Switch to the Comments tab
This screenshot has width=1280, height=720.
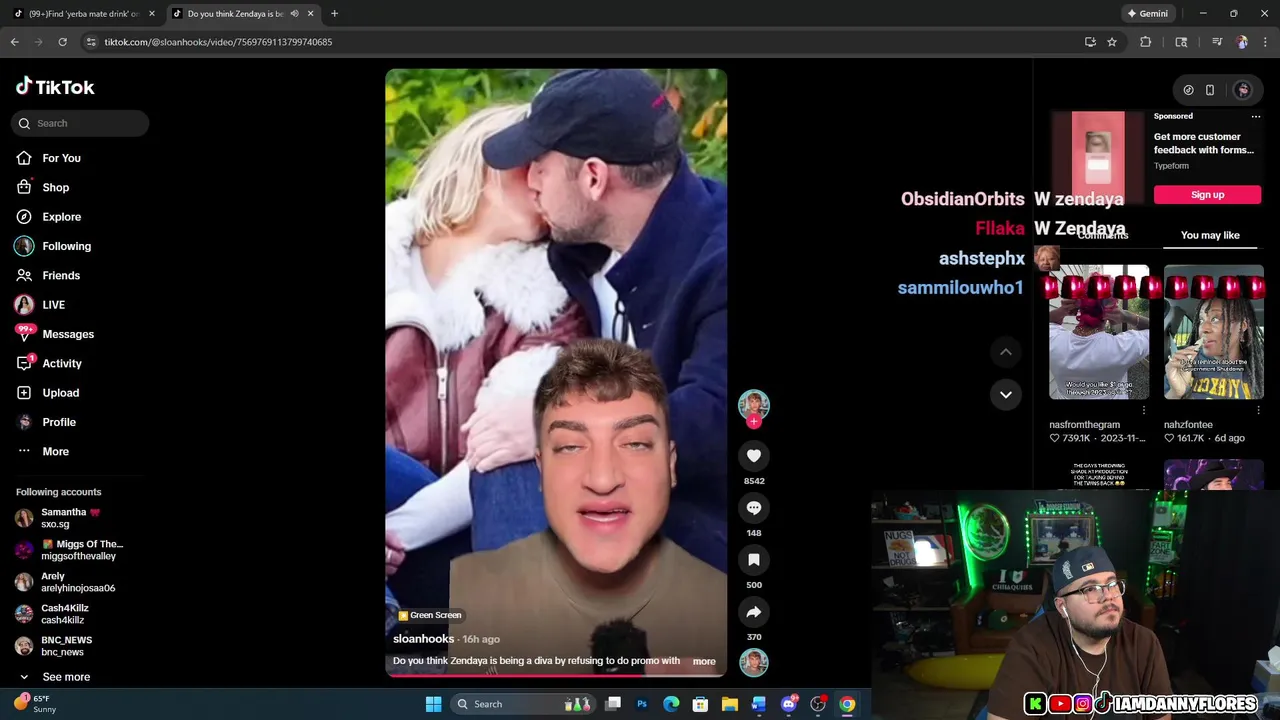pyautogui.click(x=1103, y=236)
